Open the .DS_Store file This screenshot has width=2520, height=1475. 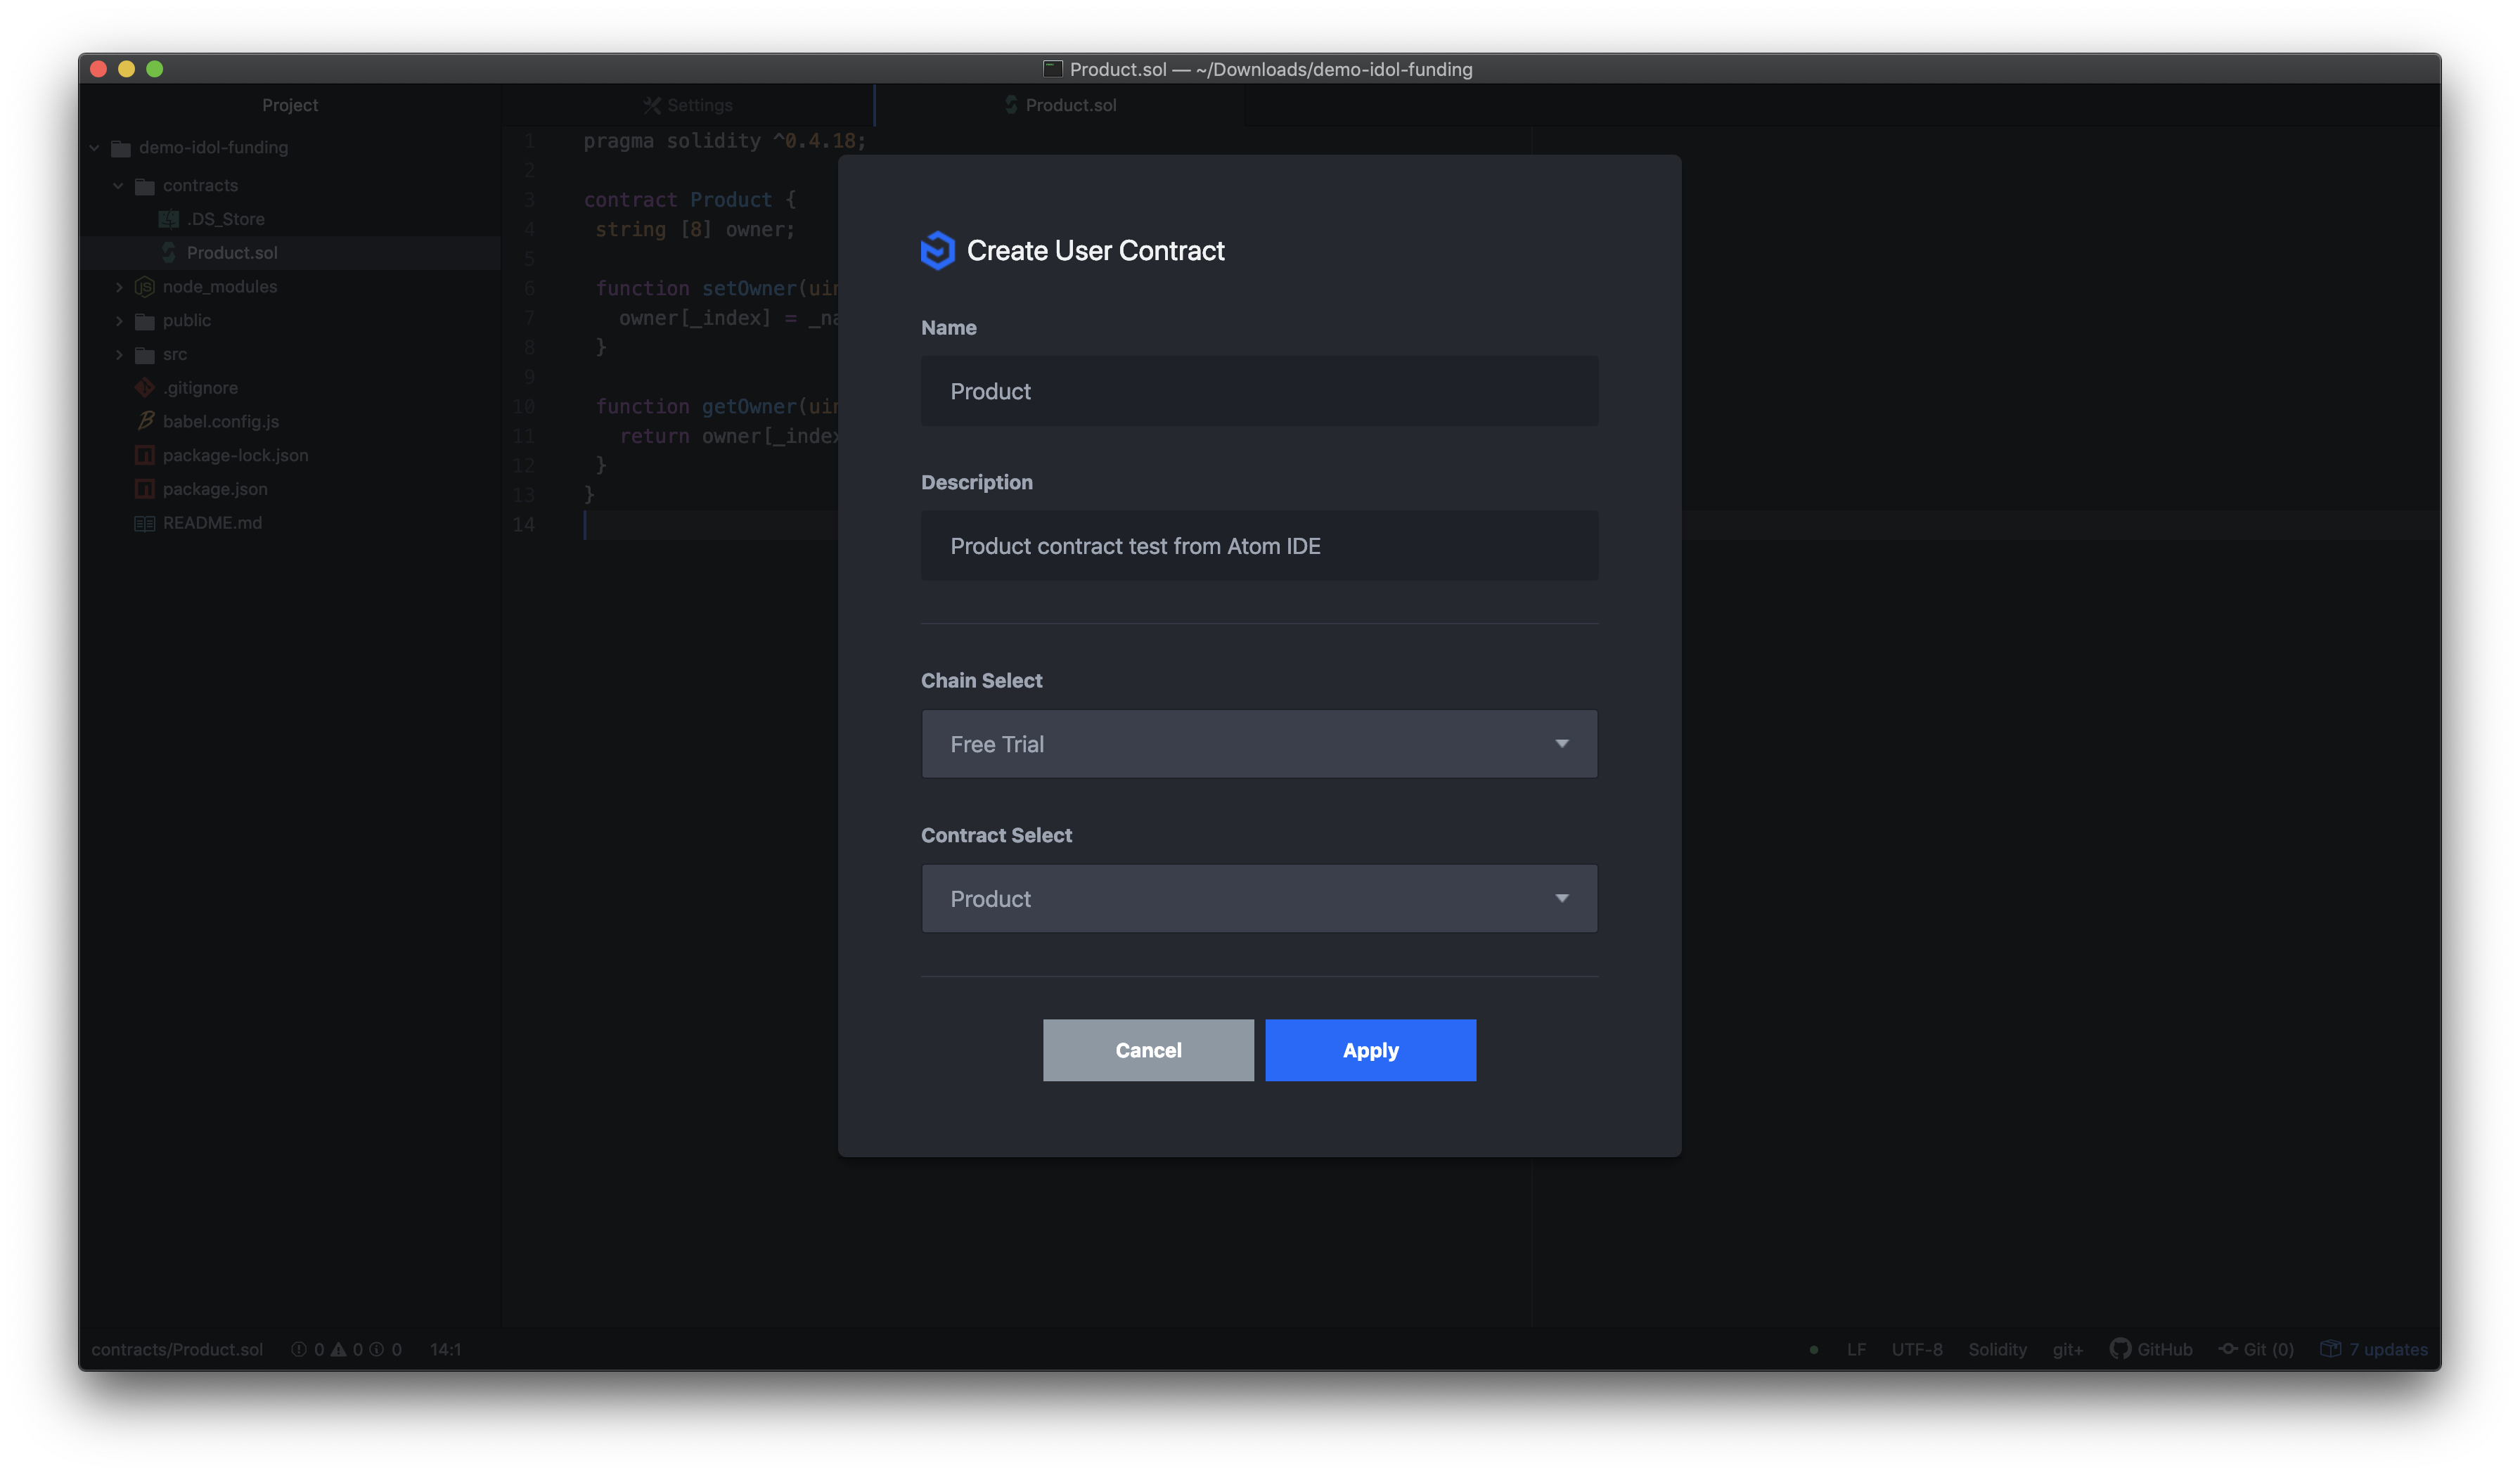[225, 219]
